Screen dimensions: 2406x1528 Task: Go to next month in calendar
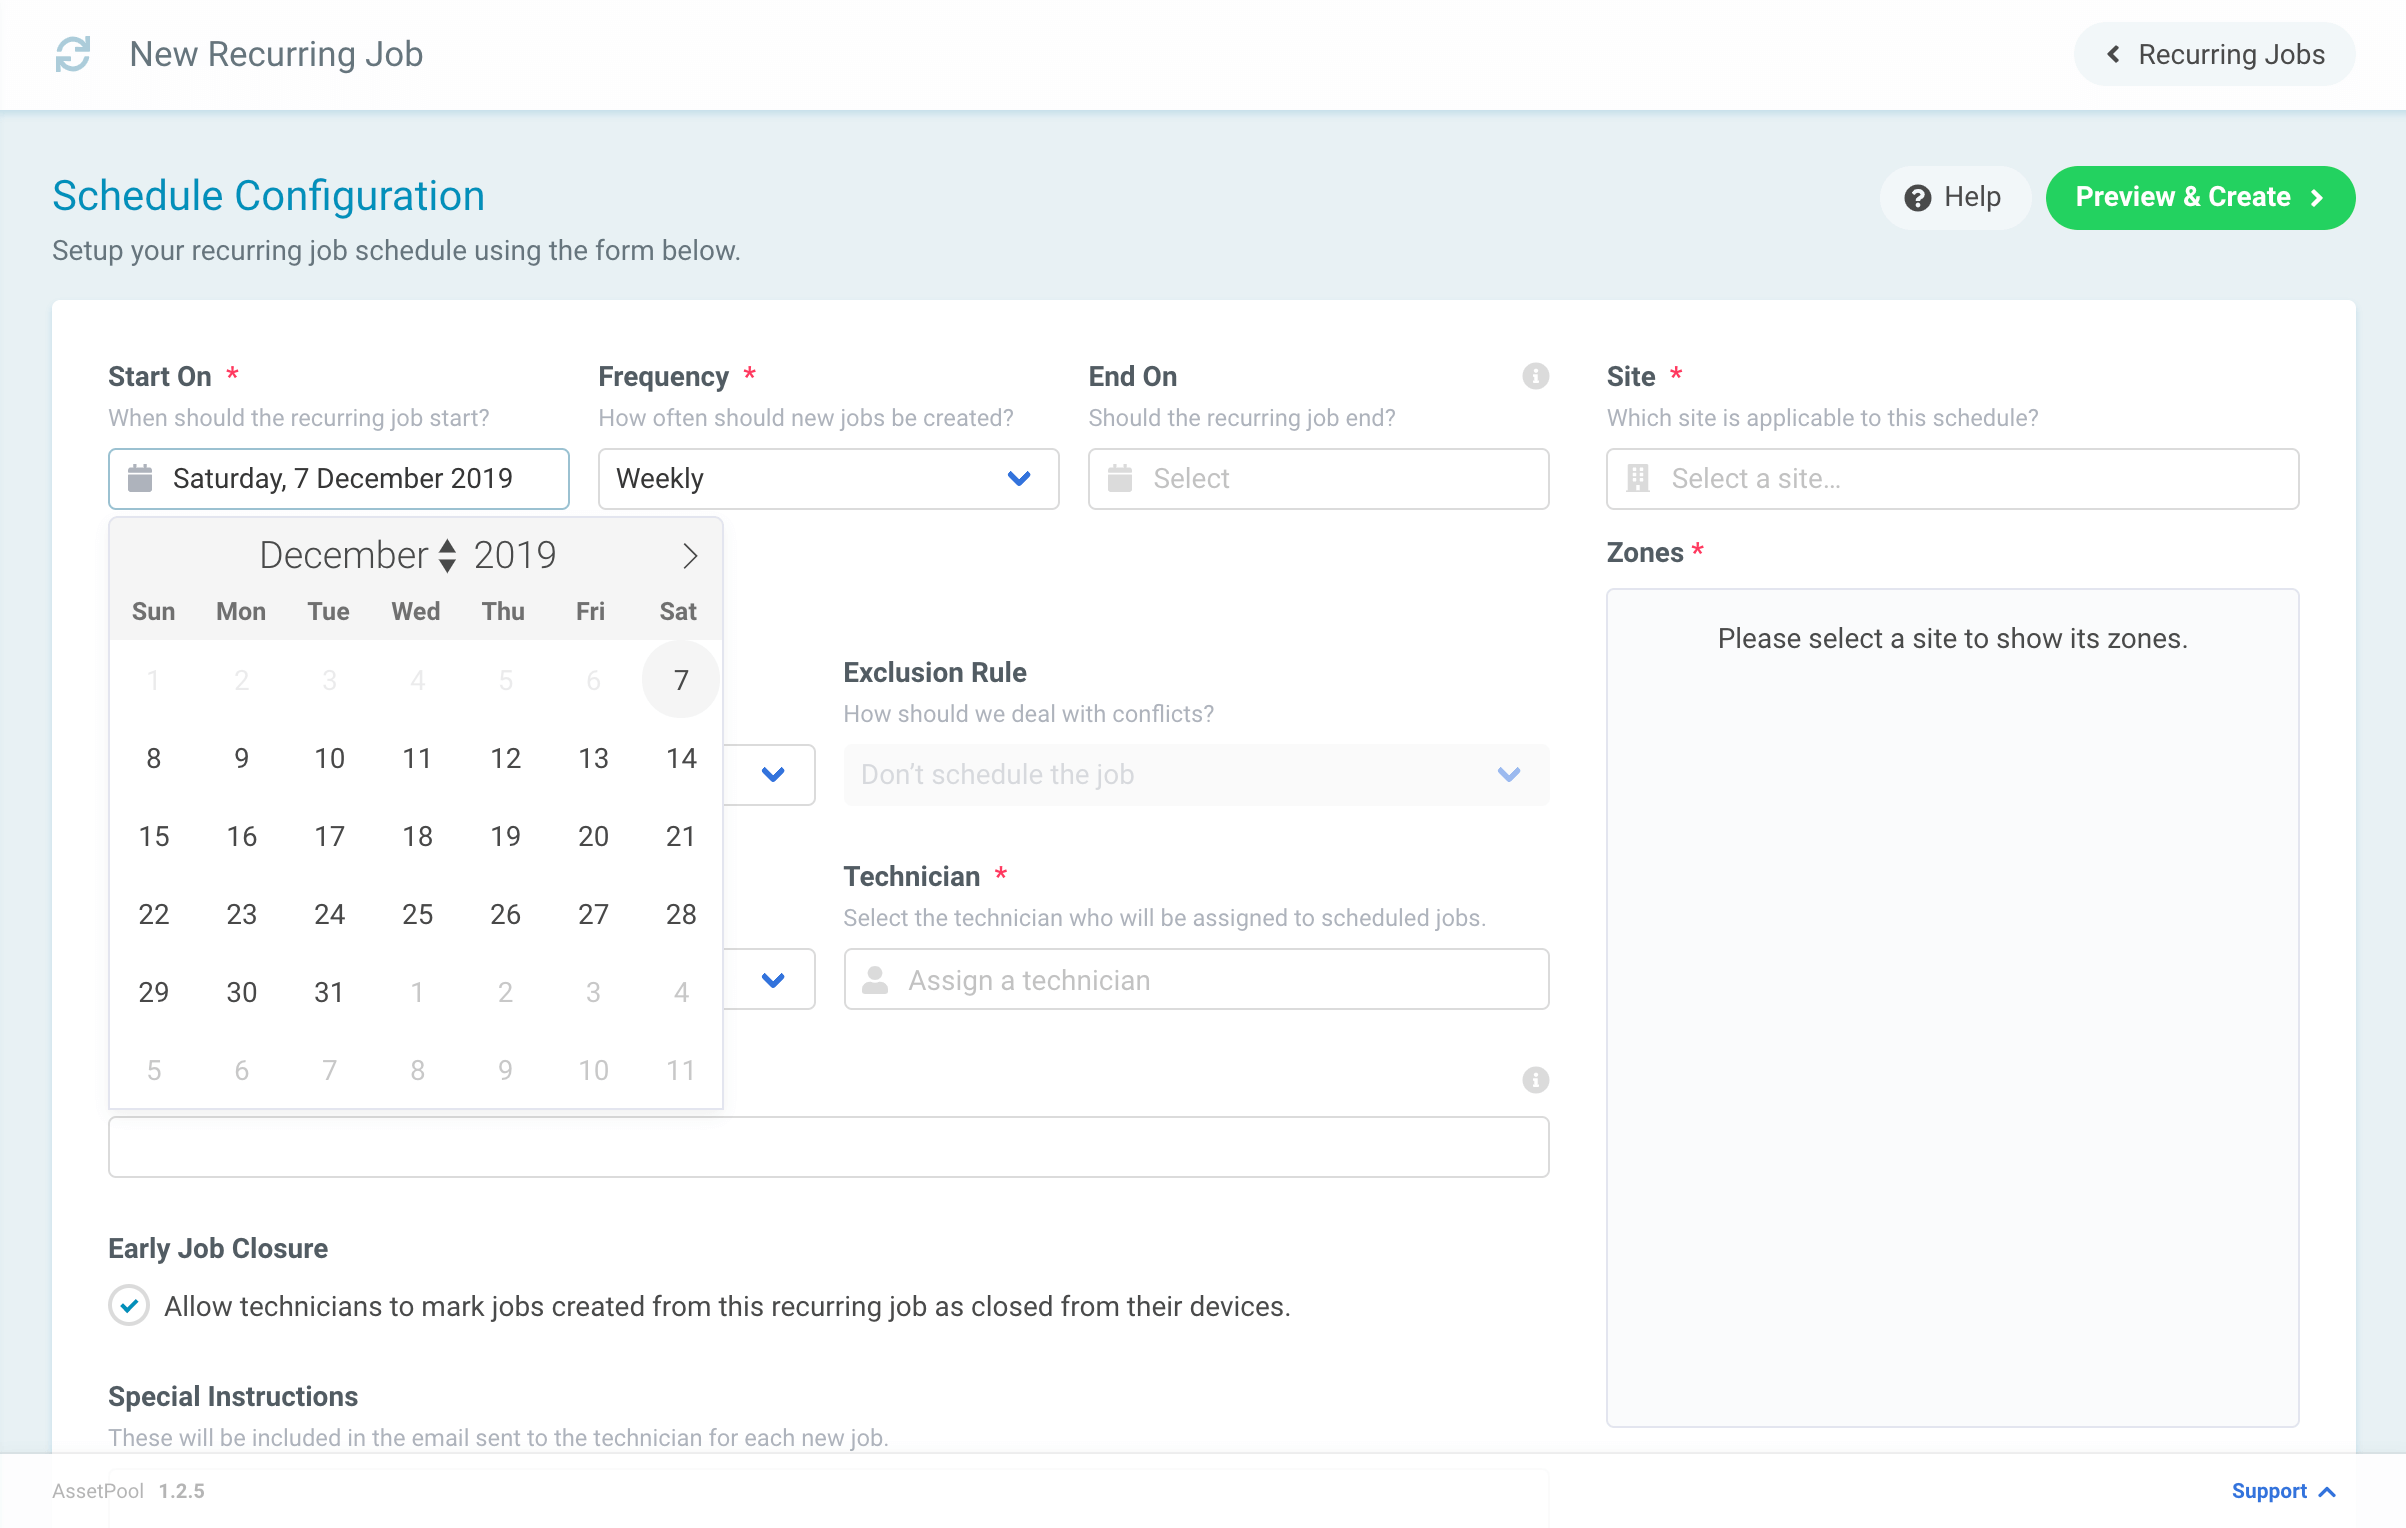[689, 556]
